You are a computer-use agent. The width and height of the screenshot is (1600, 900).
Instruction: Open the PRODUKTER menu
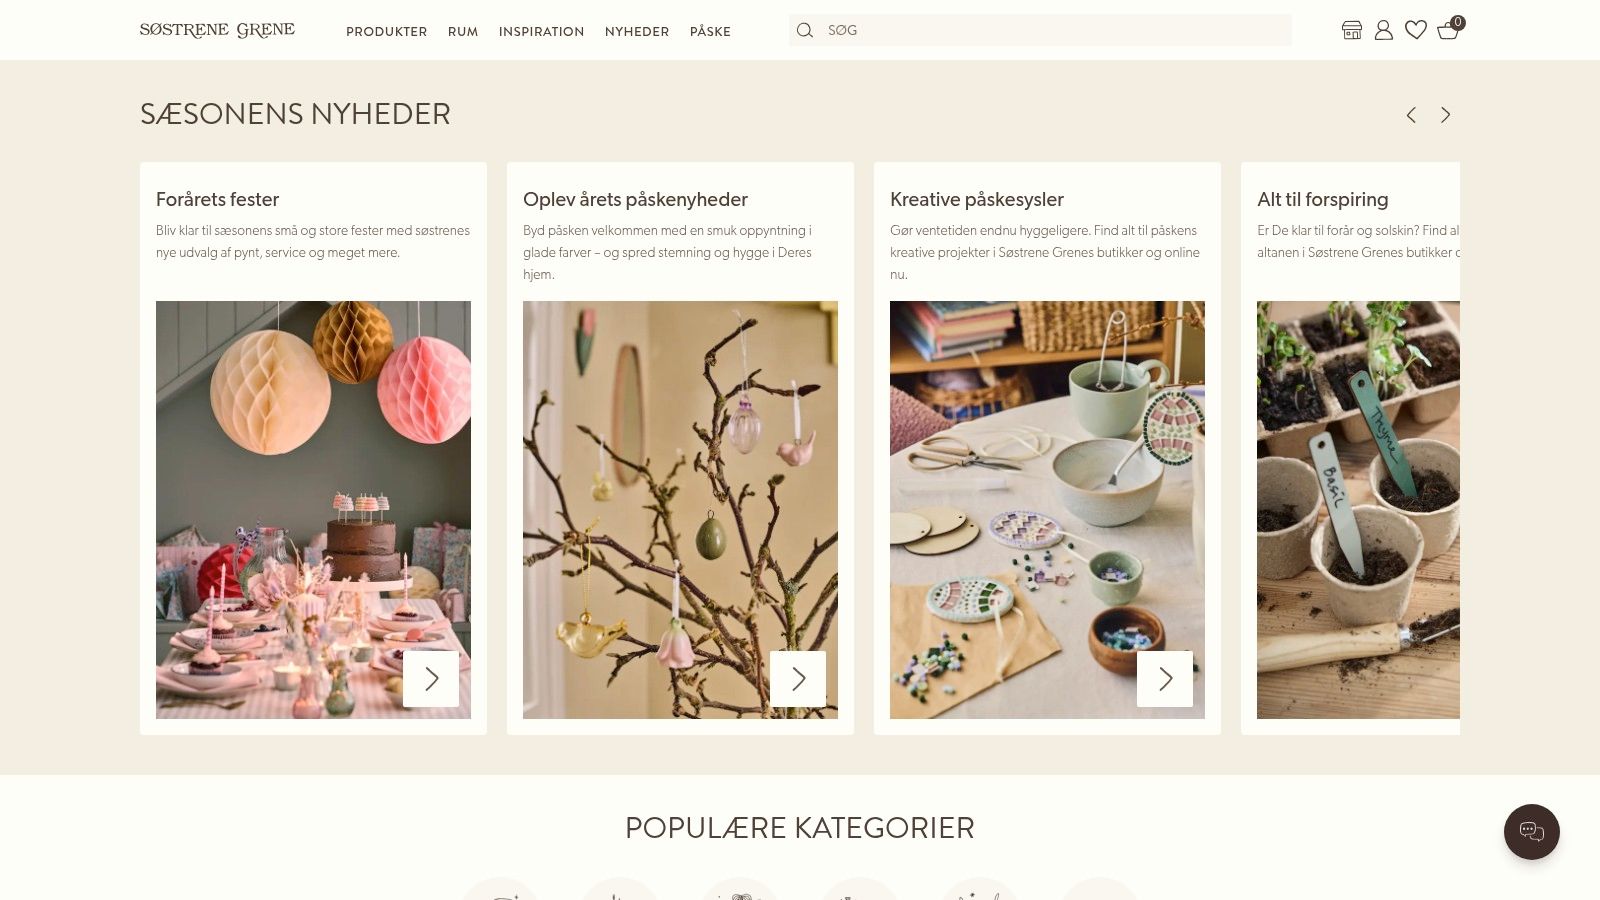387,32
